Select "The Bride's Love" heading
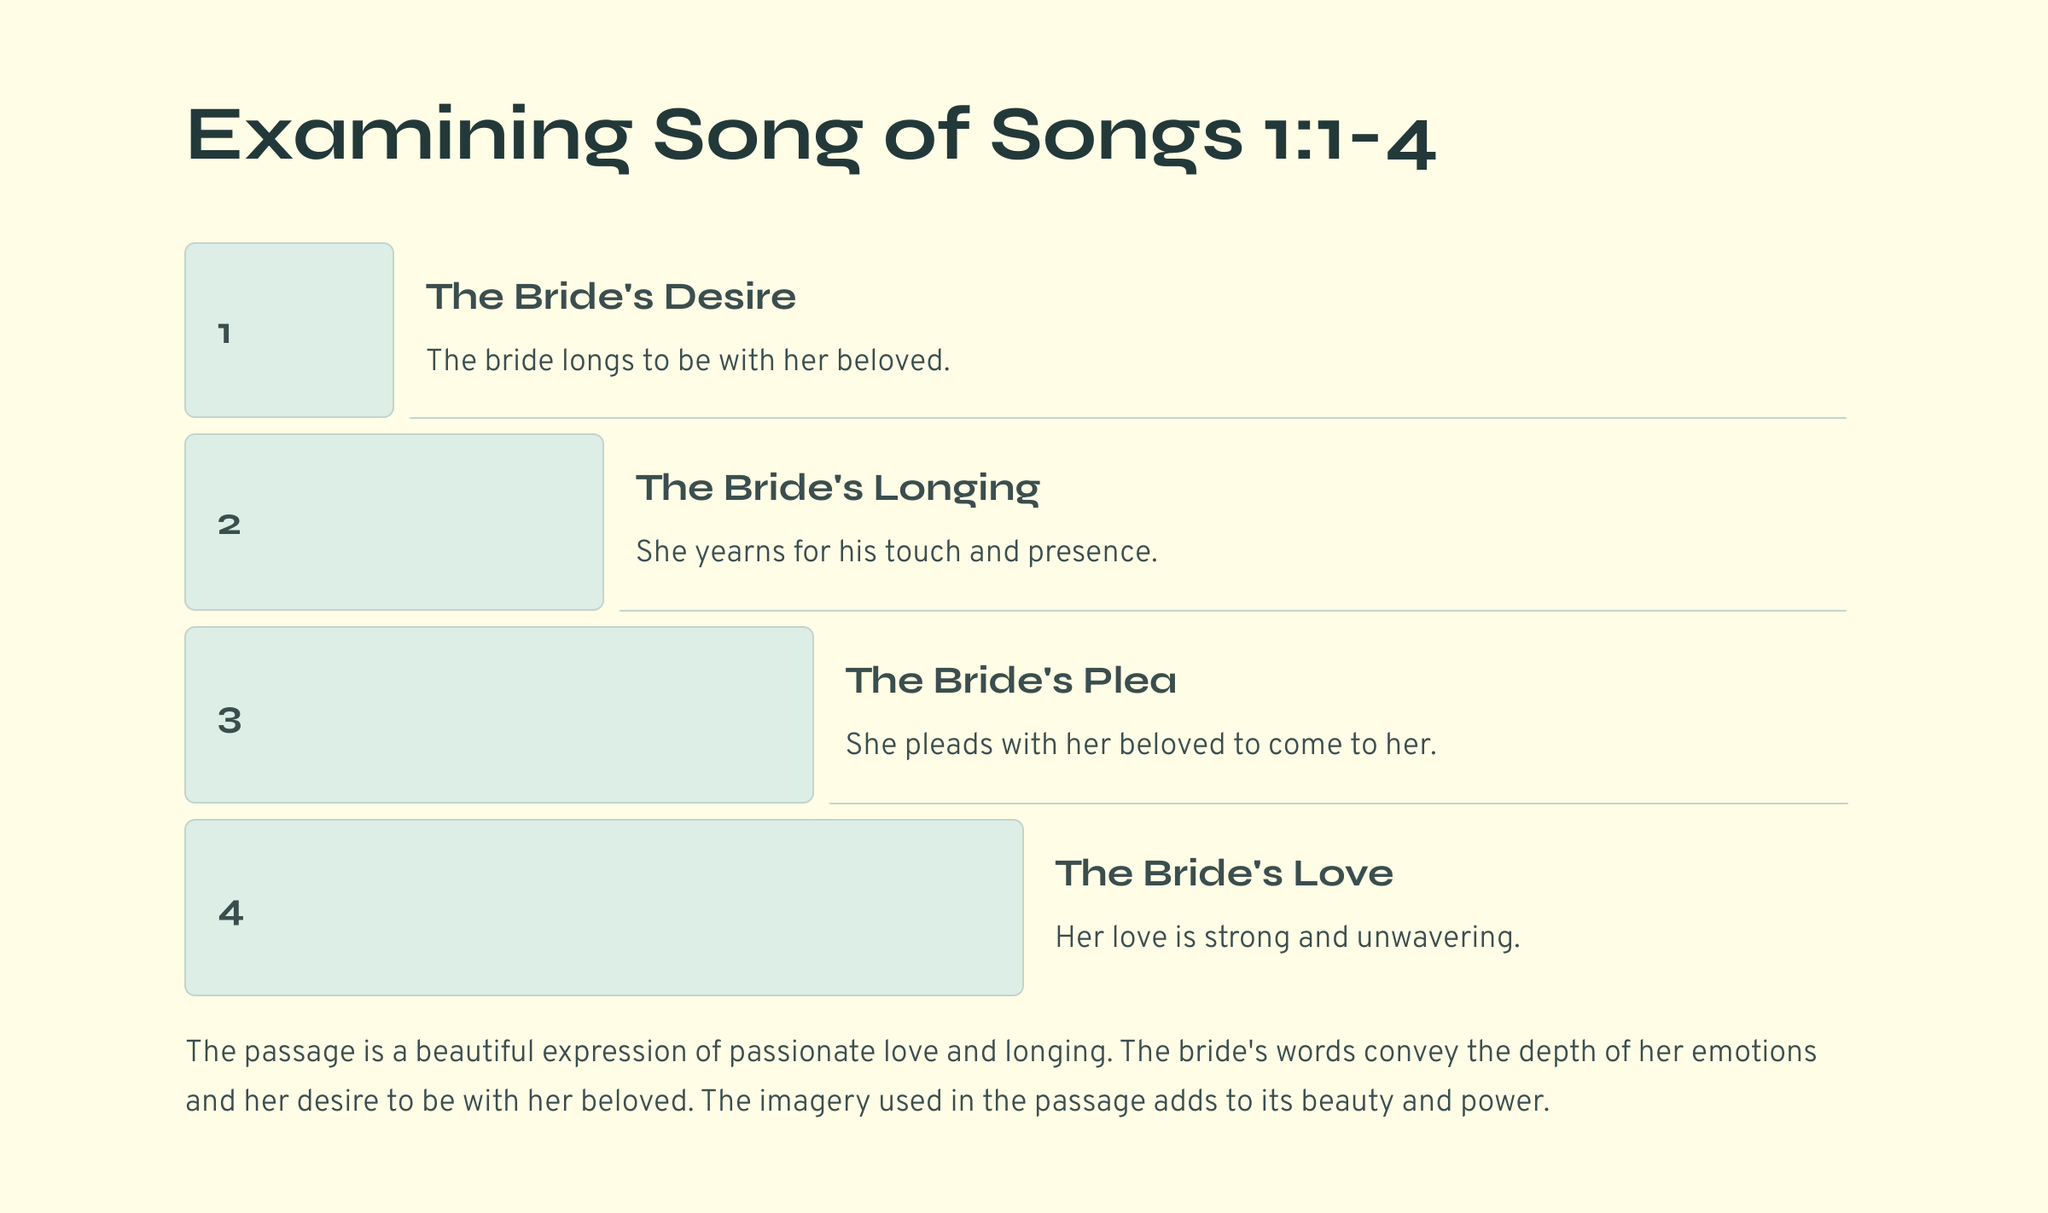This screenshot has height=1213, width=2048. [x=1224, y=874]
